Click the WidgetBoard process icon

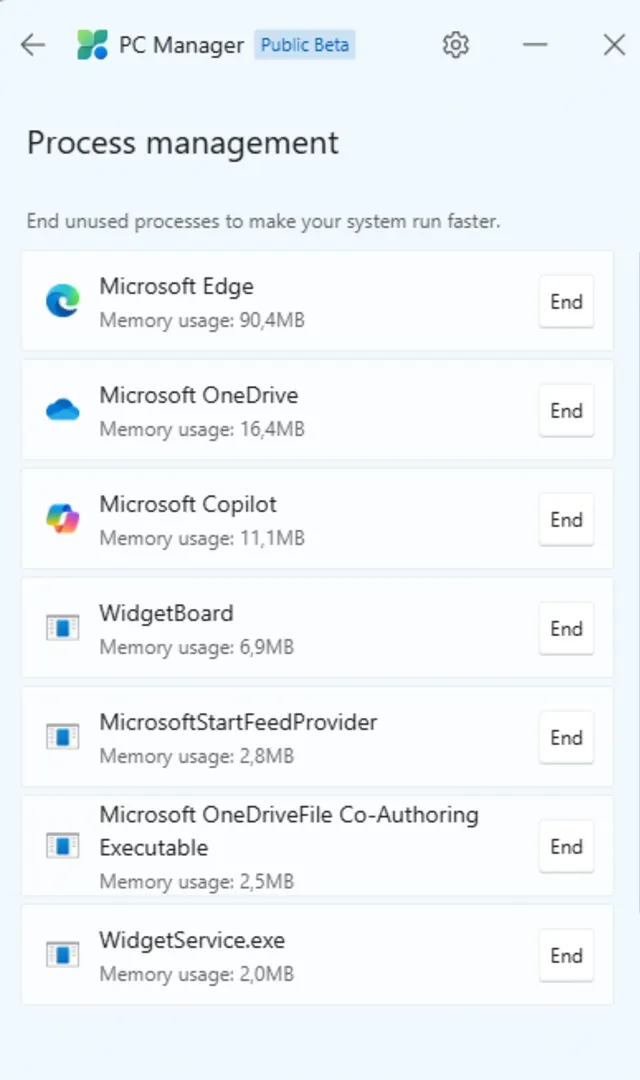point(62,629)
